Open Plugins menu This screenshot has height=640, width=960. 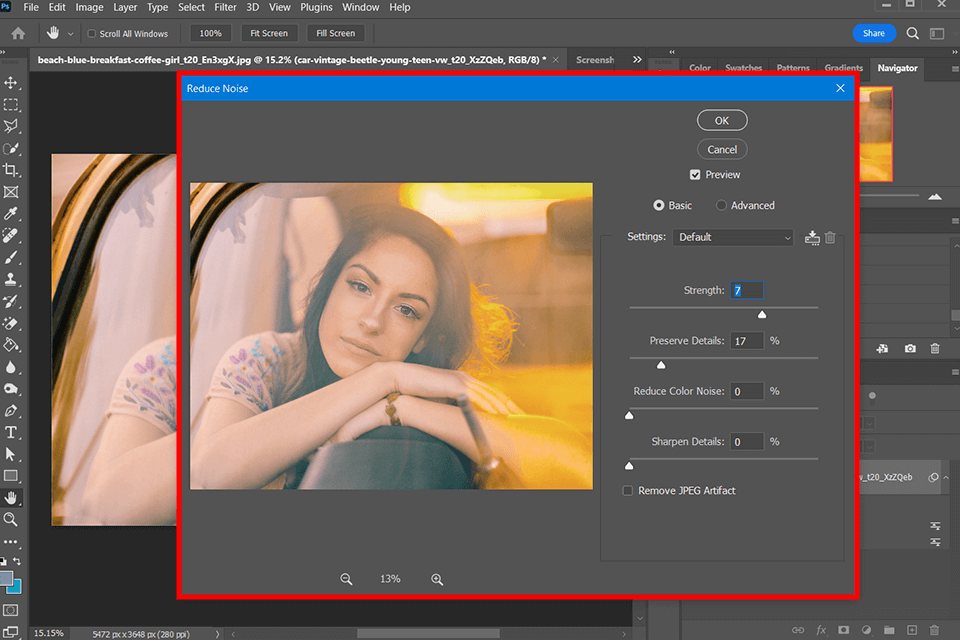coord(316,7)
